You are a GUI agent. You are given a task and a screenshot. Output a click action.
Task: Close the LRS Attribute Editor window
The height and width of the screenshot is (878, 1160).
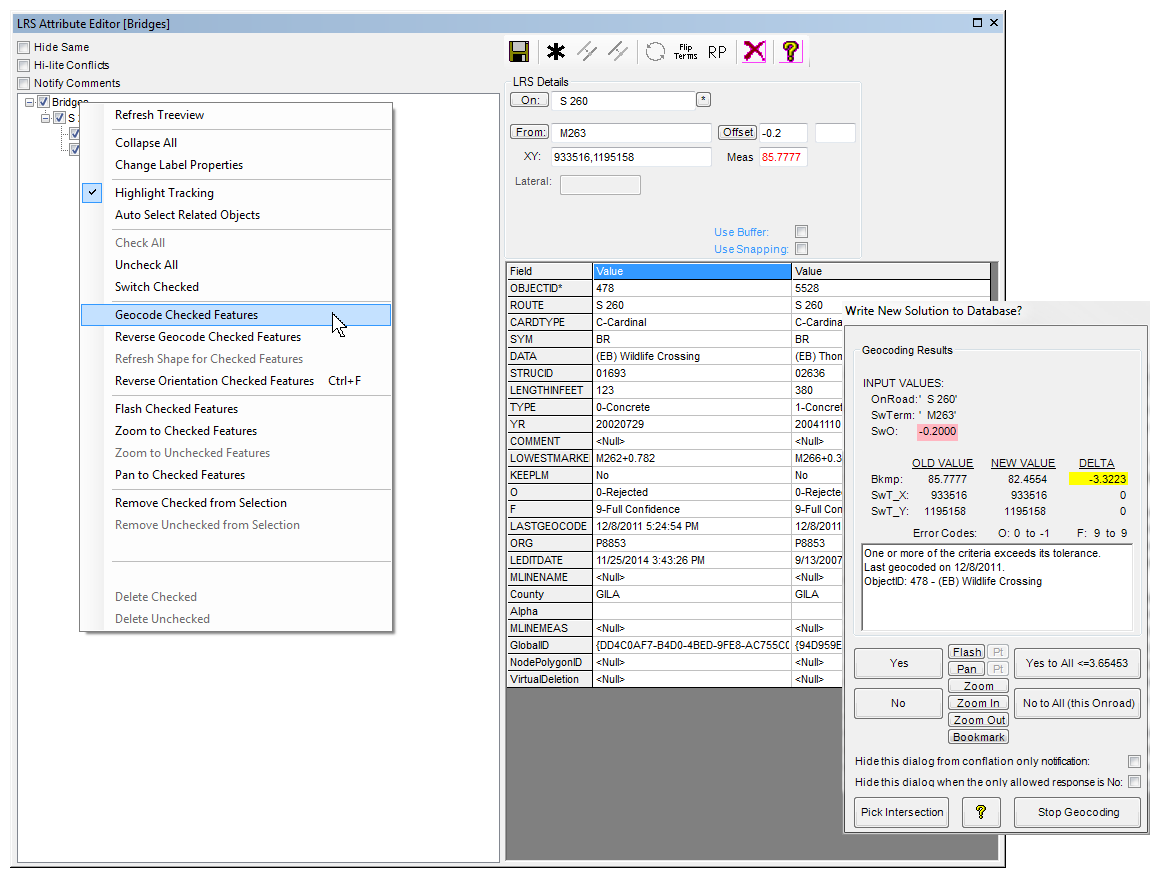click(x=994, y=23)
